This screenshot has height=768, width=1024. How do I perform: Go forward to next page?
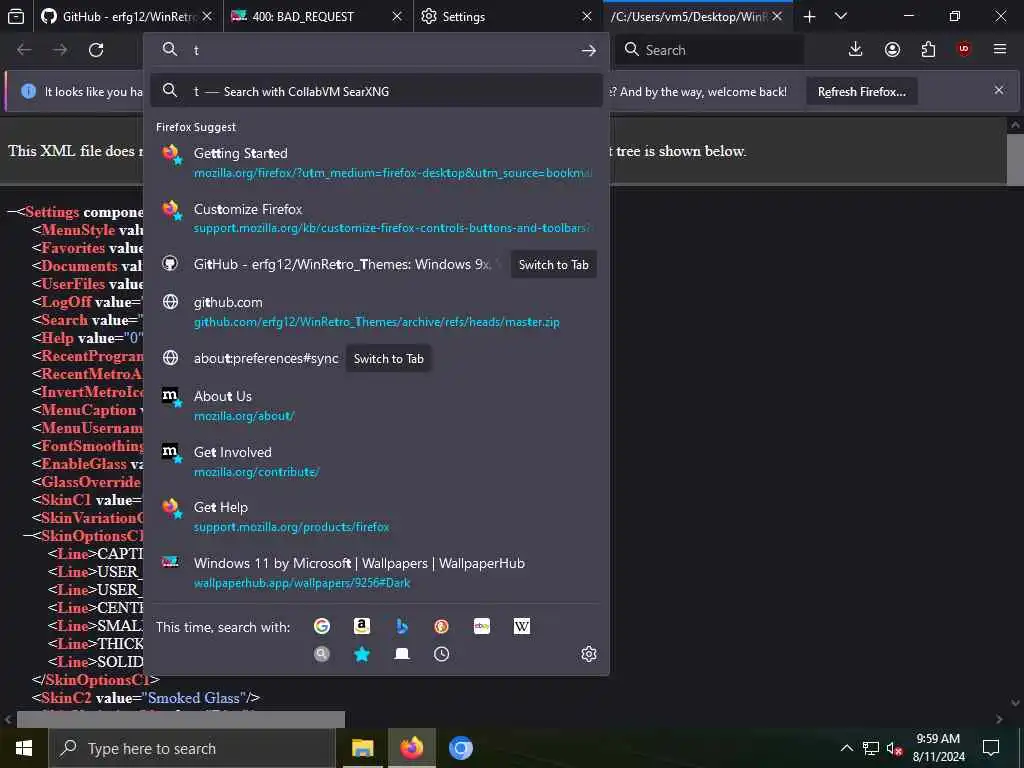coord(60,50)
